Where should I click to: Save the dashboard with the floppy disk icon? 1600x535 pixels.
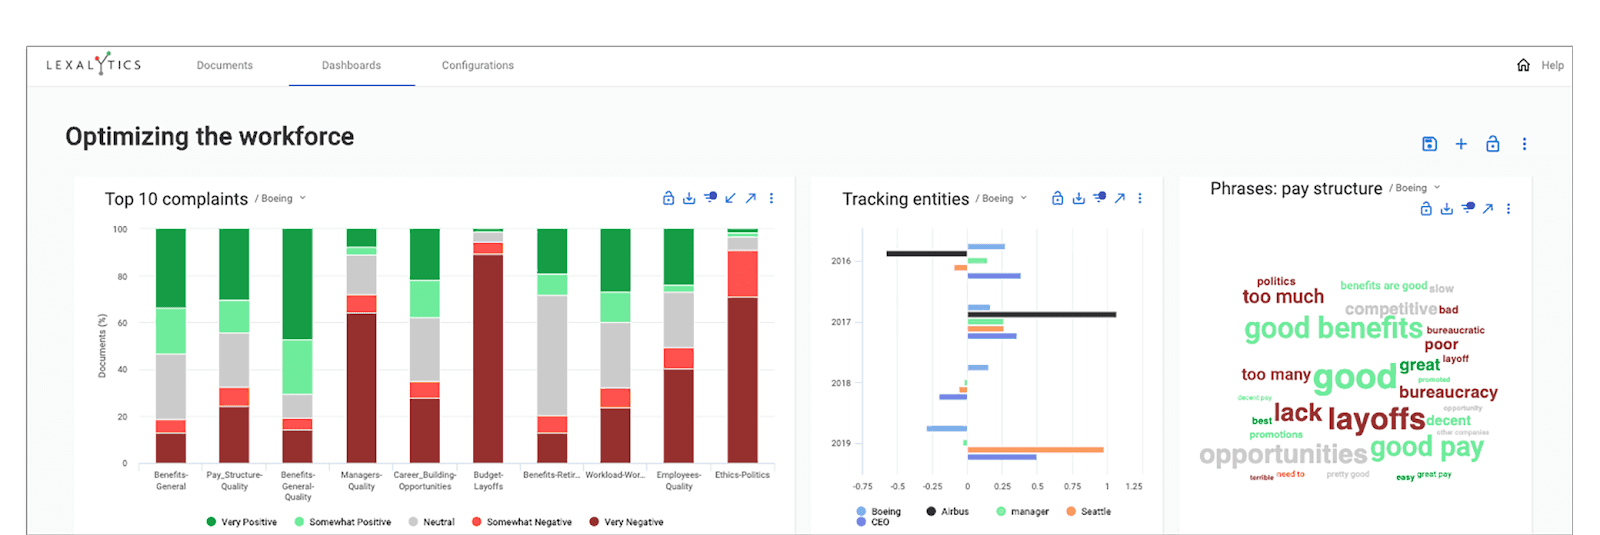click(1430, 144)
